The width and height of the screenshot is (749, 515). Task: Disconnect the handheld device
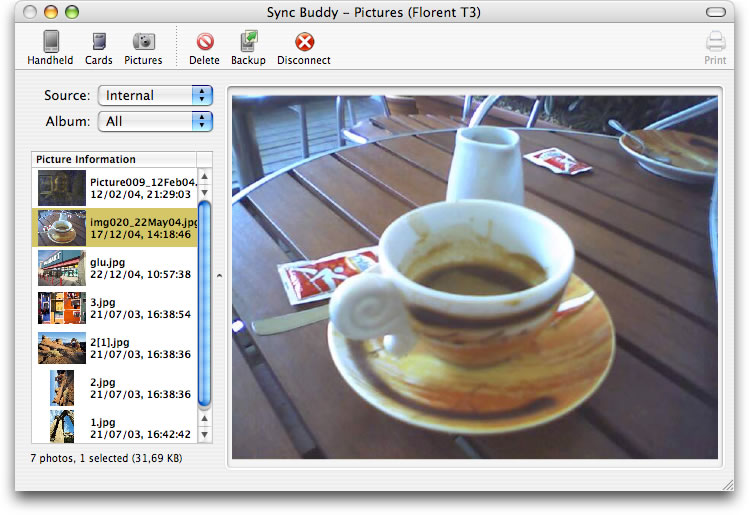303,47
